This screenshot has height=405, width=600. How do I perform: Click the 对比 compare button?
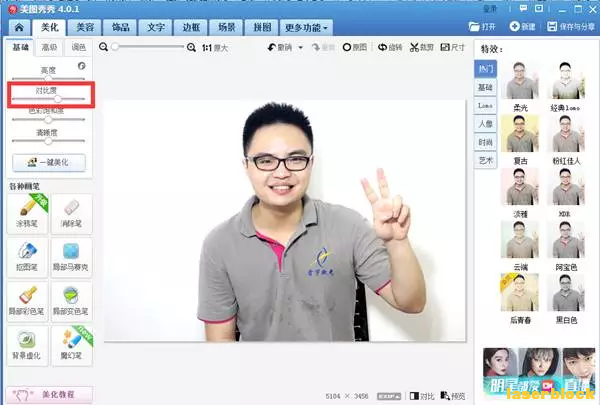[422, 396]
